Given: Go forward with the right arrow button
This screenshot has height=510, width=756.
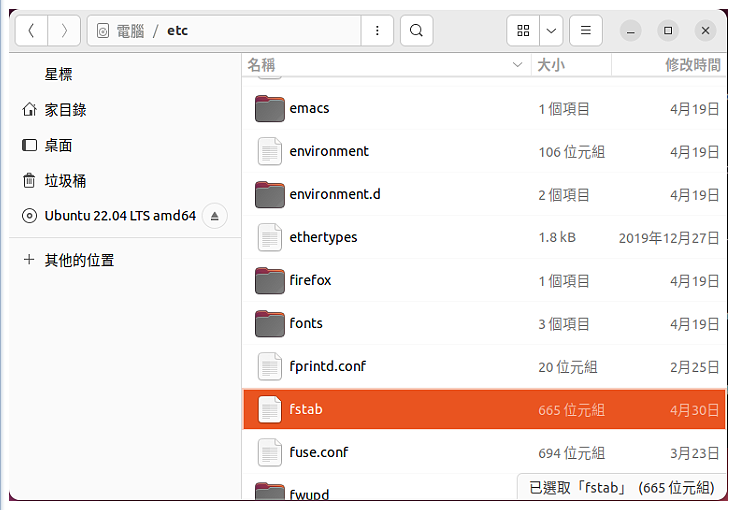Looking at the screenshot, I should [64, 31].
